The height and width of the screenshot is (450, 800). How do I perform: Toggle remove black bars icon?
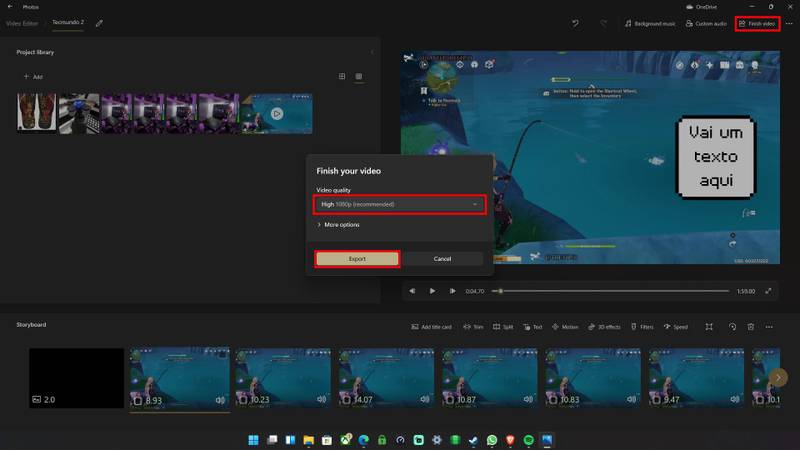pos(709,327)
